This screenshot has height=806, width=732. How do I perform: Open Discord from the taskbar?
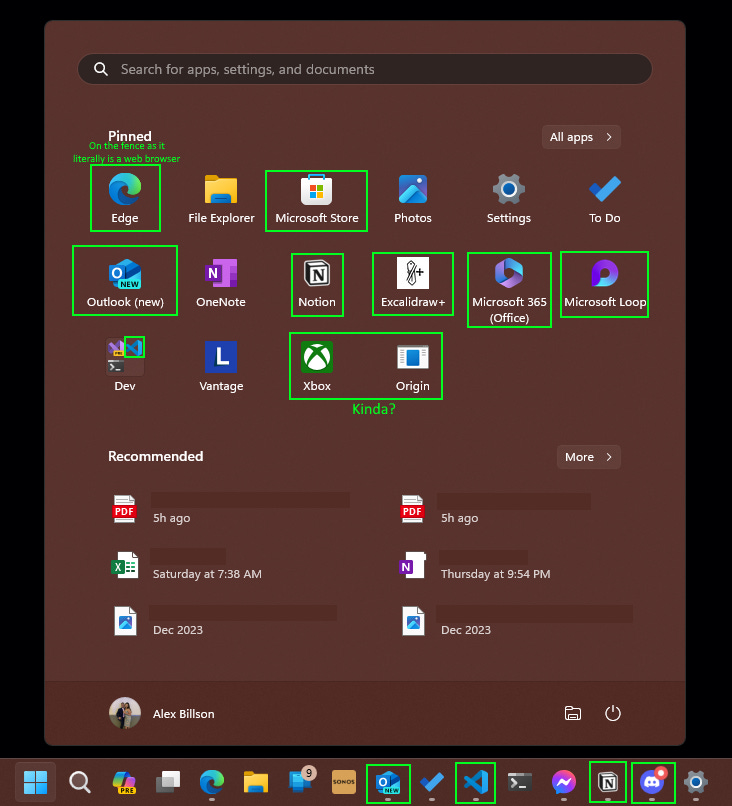tap(652, 781)
